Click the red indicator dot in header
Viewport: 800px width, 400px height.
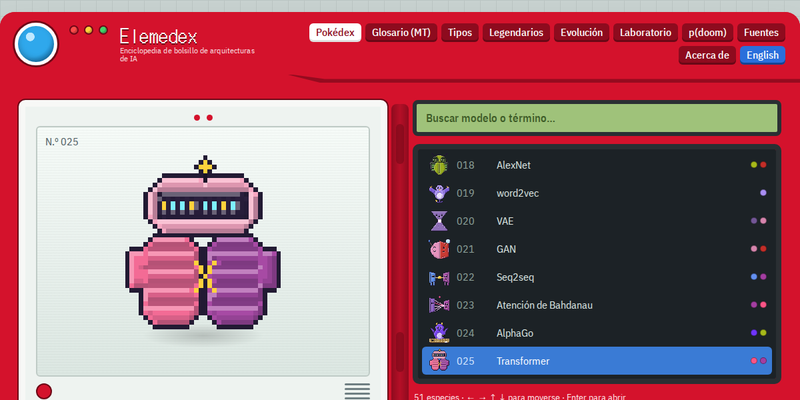74,30
